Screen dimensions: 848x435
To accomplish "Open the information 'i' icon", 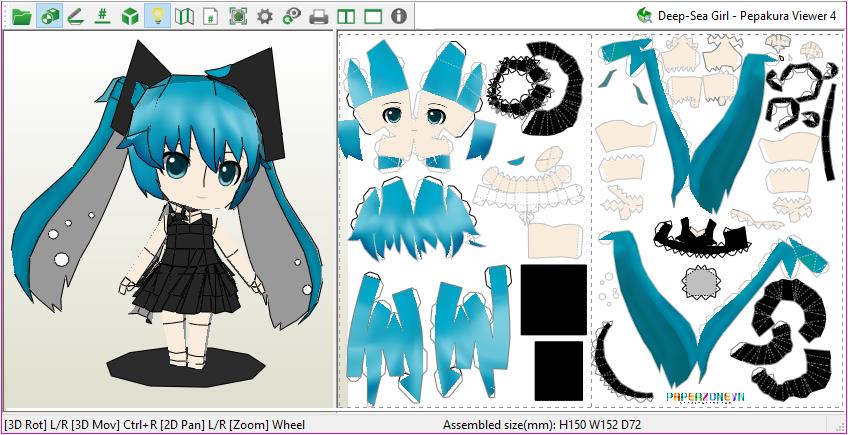I will 399,16.
